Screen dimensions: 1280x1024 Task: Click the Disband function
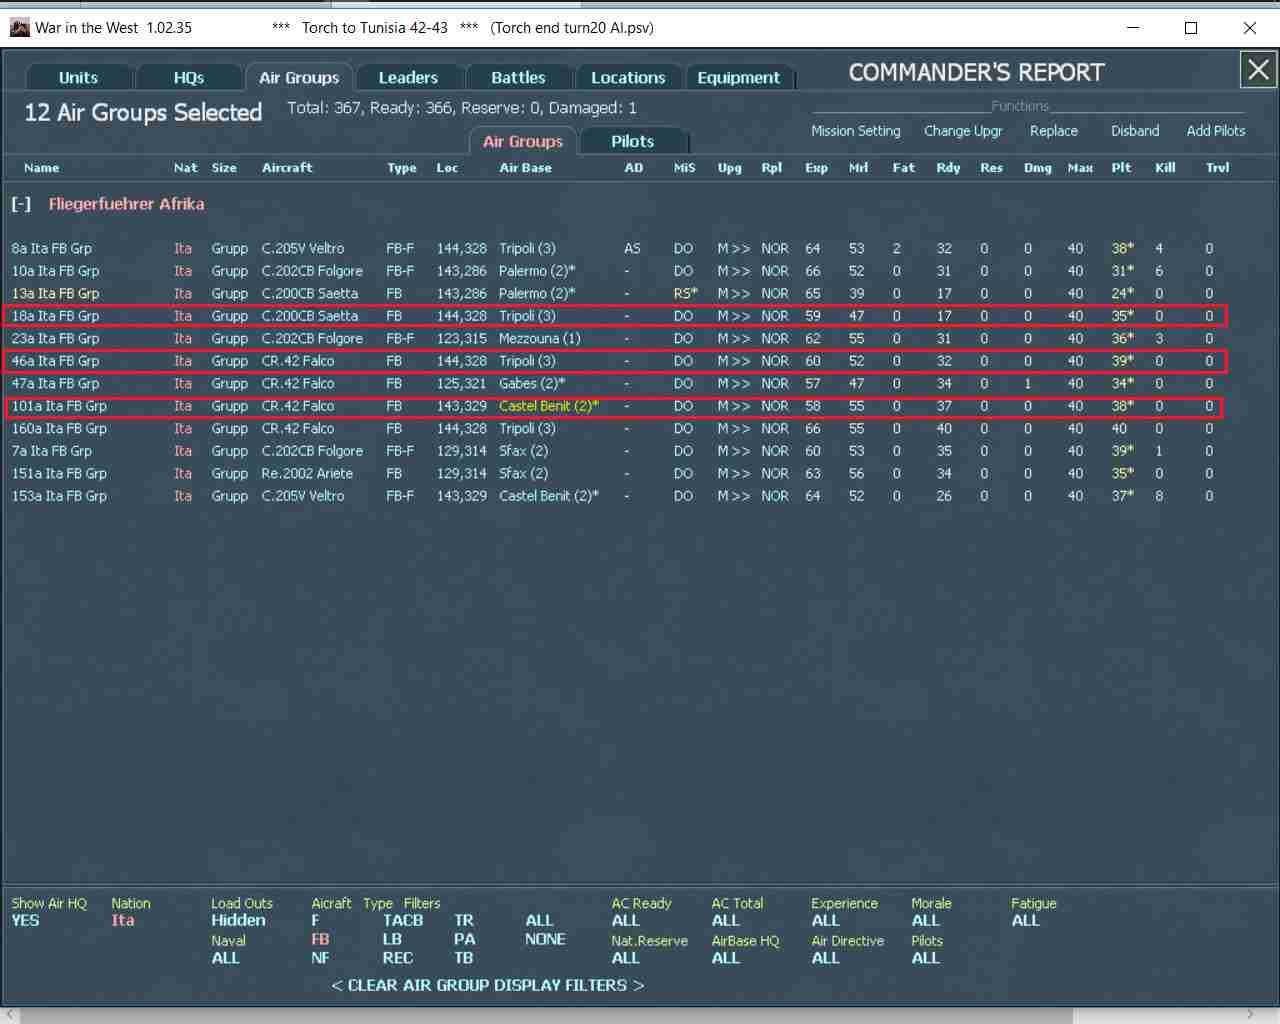pos(1135,131)
